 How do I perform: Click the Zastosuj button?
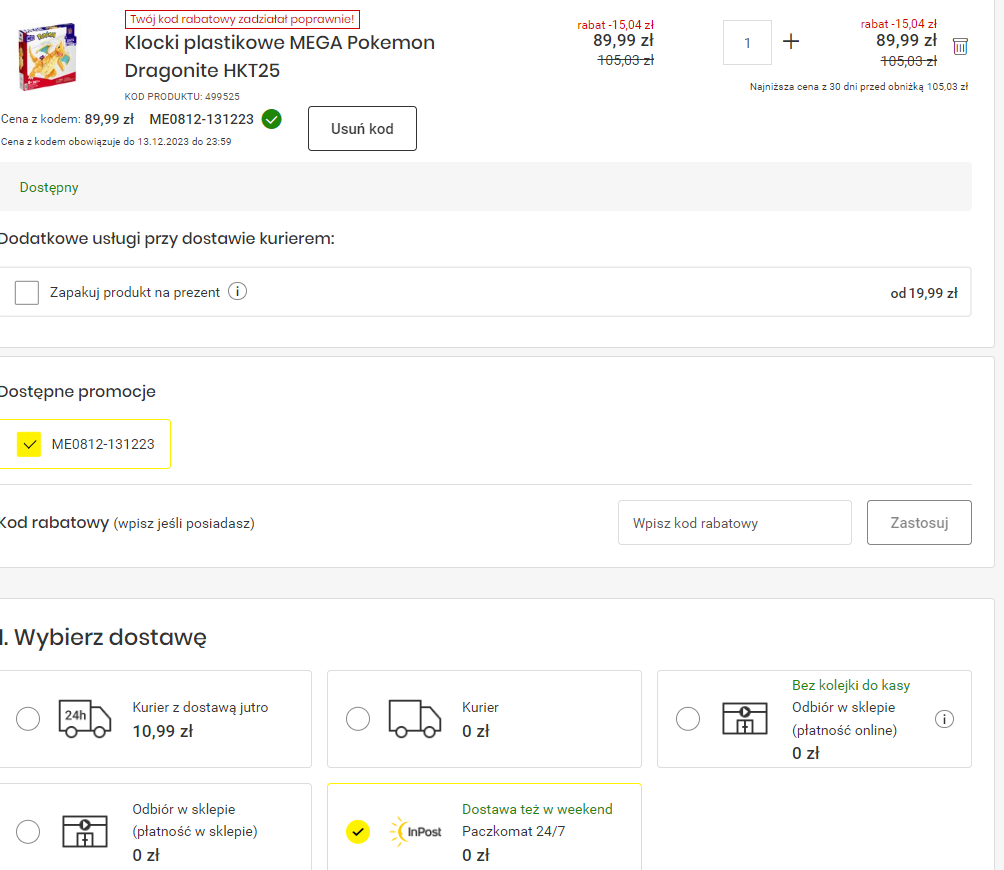(919, 523)
